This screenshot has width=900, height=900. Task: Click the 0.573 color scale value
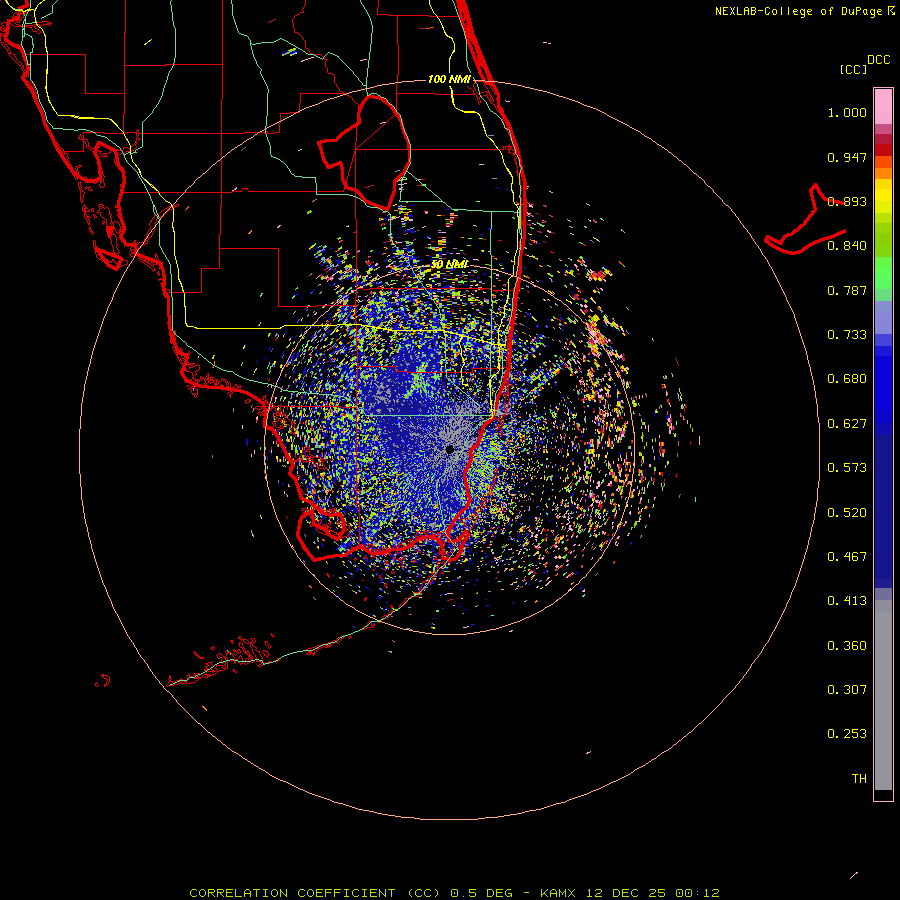[847, 468]
